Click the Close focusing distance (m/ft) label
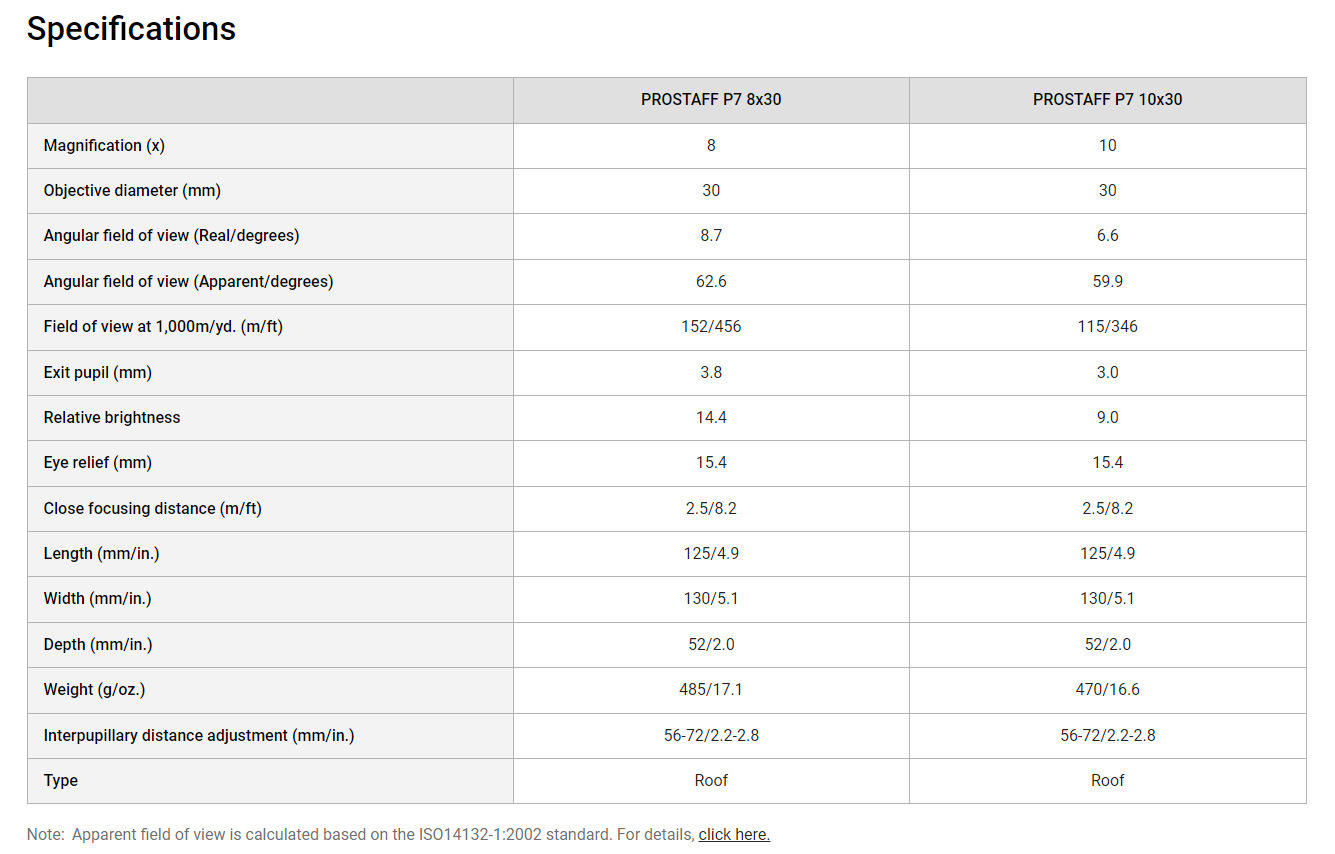The width and height of the screenshot is (1335, 854). (x=152, y=508)
